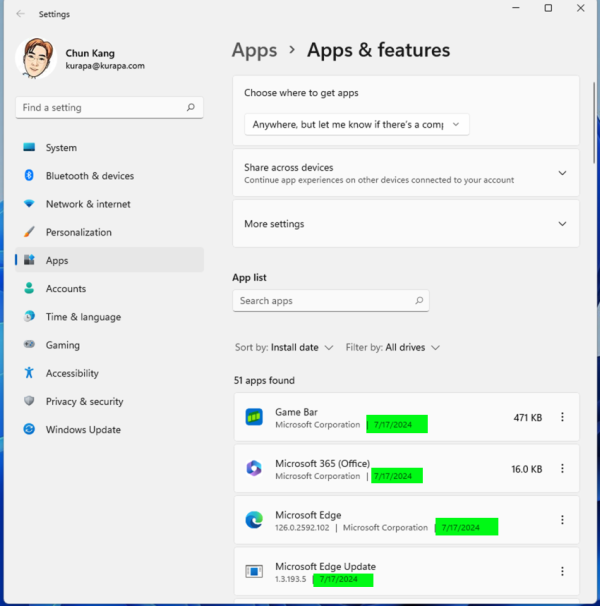The image size is (600, 606).
Task: Click the Accessibility figure icon
Action: click(x=29, y=373)
